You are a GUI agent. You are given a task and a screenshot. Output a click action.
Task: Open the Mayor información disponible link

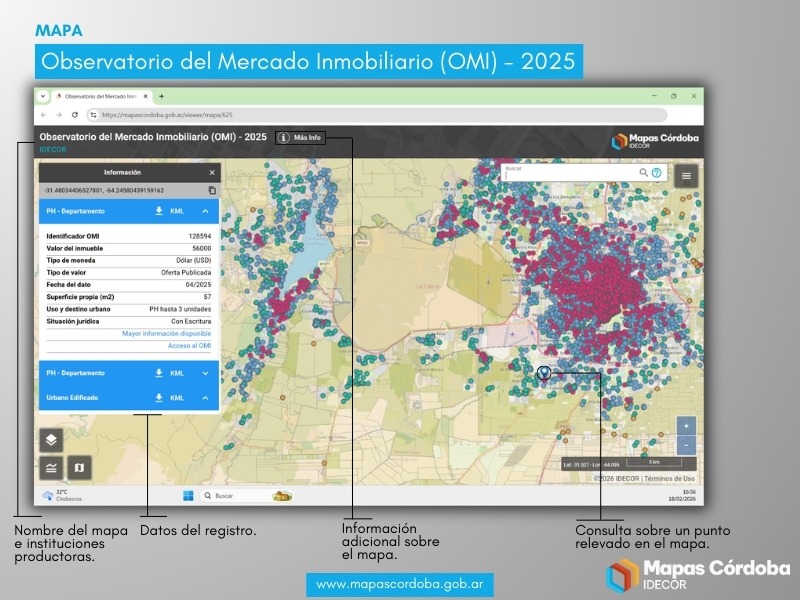(x=166, y=333)
